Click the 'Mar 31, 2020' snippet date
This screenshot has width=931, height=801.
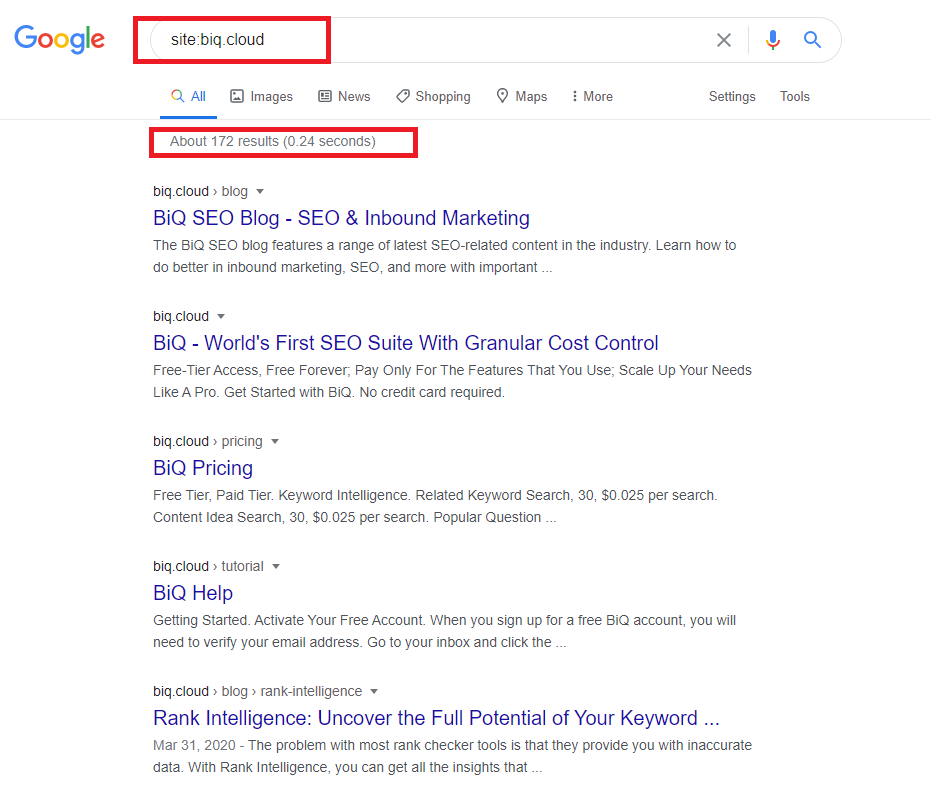pos(194,745)
